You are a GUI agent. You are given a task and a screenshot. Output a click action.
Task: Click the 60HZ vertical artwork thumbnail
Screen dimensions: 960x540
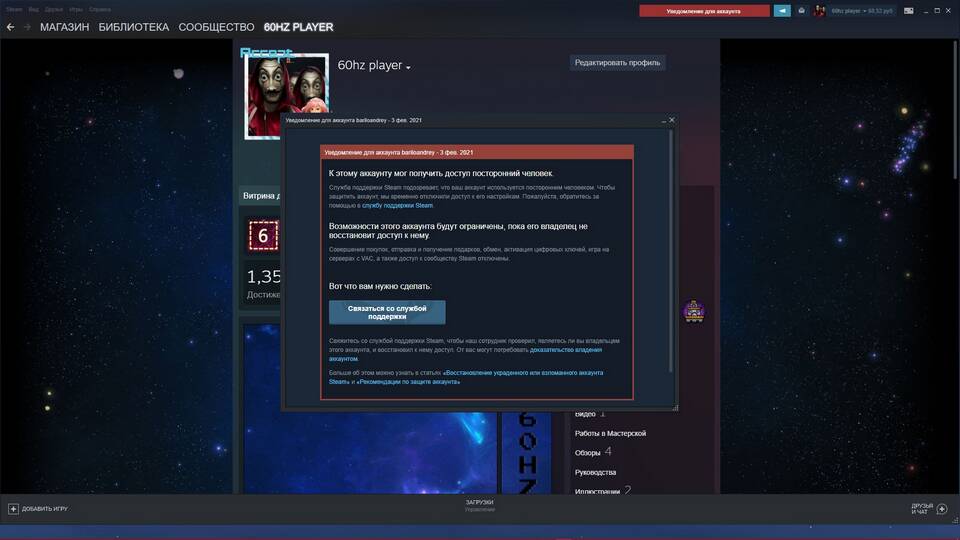click(x=527, y=452)
